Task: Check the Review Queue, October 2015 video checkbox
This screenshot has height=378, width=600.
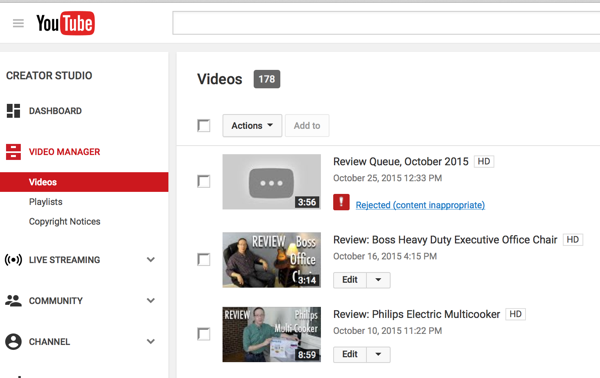Action: click(x=204, y=181)
